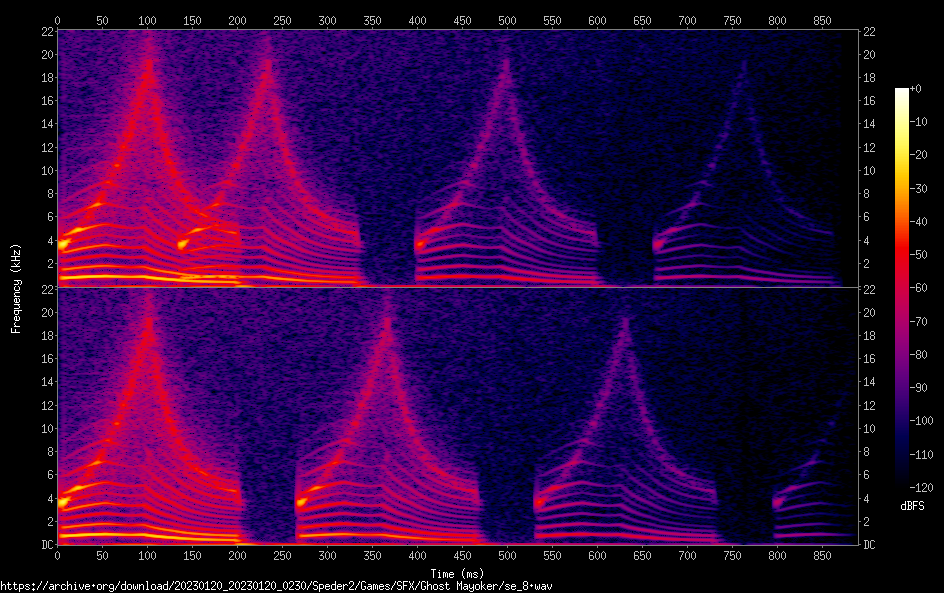The height and width of the screenshot is (593, 944).
Task: Click the 250 ms time axis label
Action: [x=282, y=19]
